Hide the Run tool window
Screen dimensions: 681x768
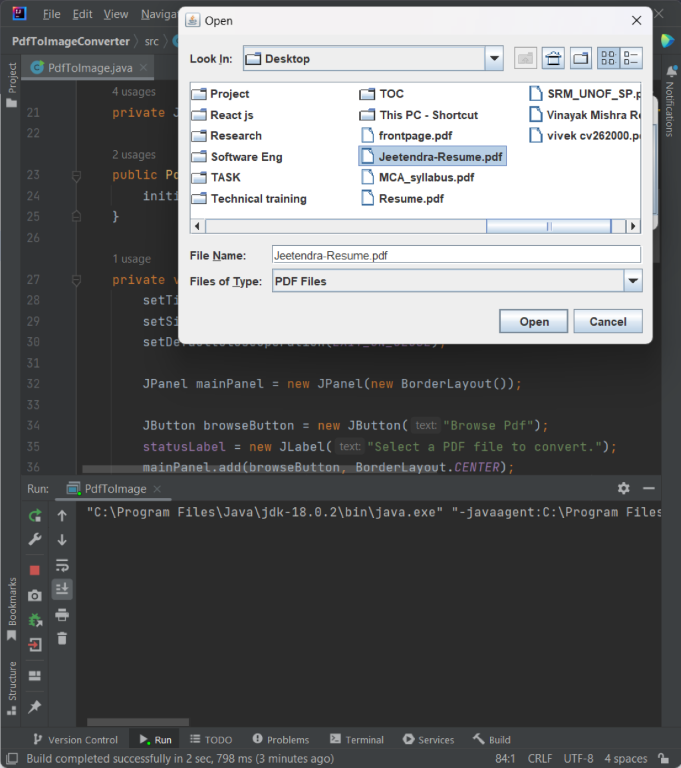tap(649, 488)
